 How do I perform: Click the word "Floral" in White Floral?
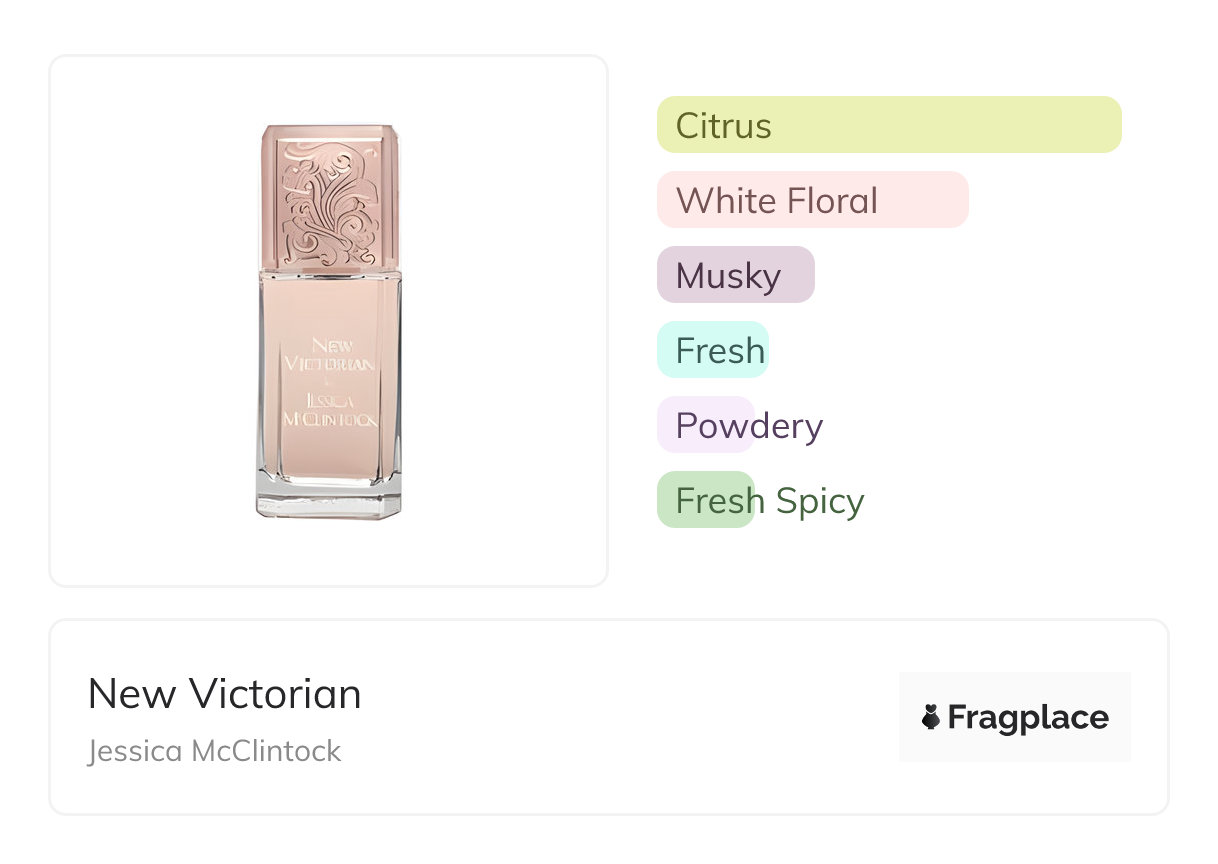[832, 200]
